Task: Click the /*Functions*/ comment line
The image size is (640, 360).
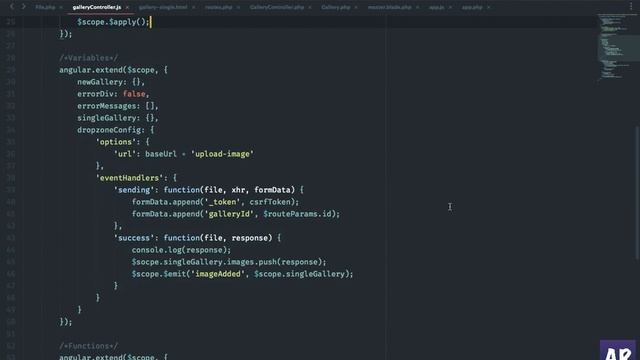Action: coord(89,346)
